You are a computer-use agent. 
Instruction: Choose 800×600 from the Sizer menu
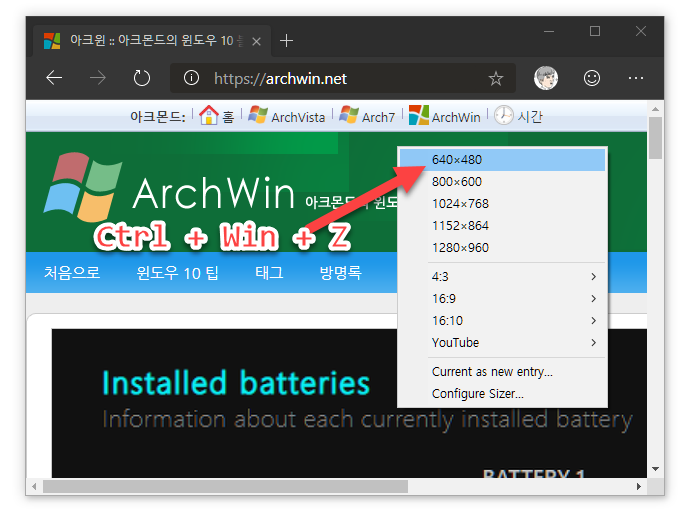(503, 181)
